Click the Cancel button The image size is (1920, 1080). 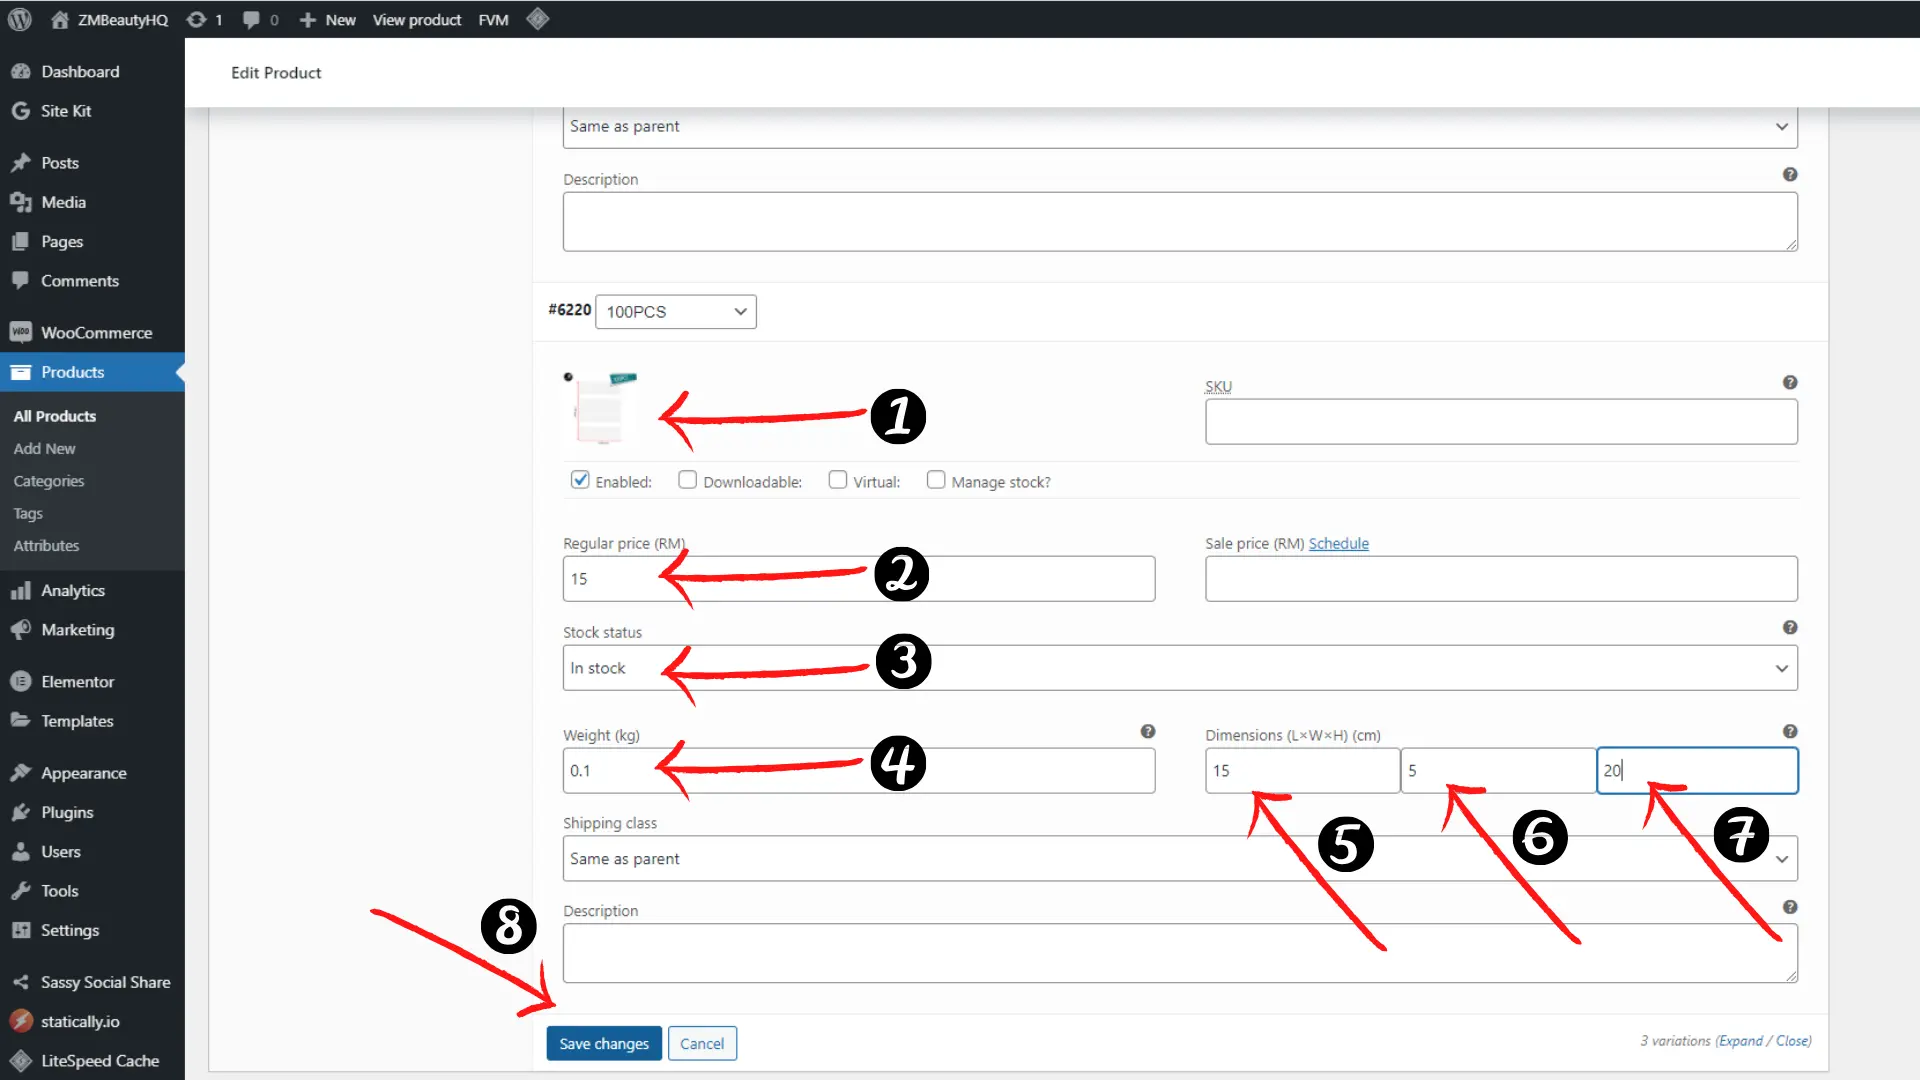pos(702,1044)
